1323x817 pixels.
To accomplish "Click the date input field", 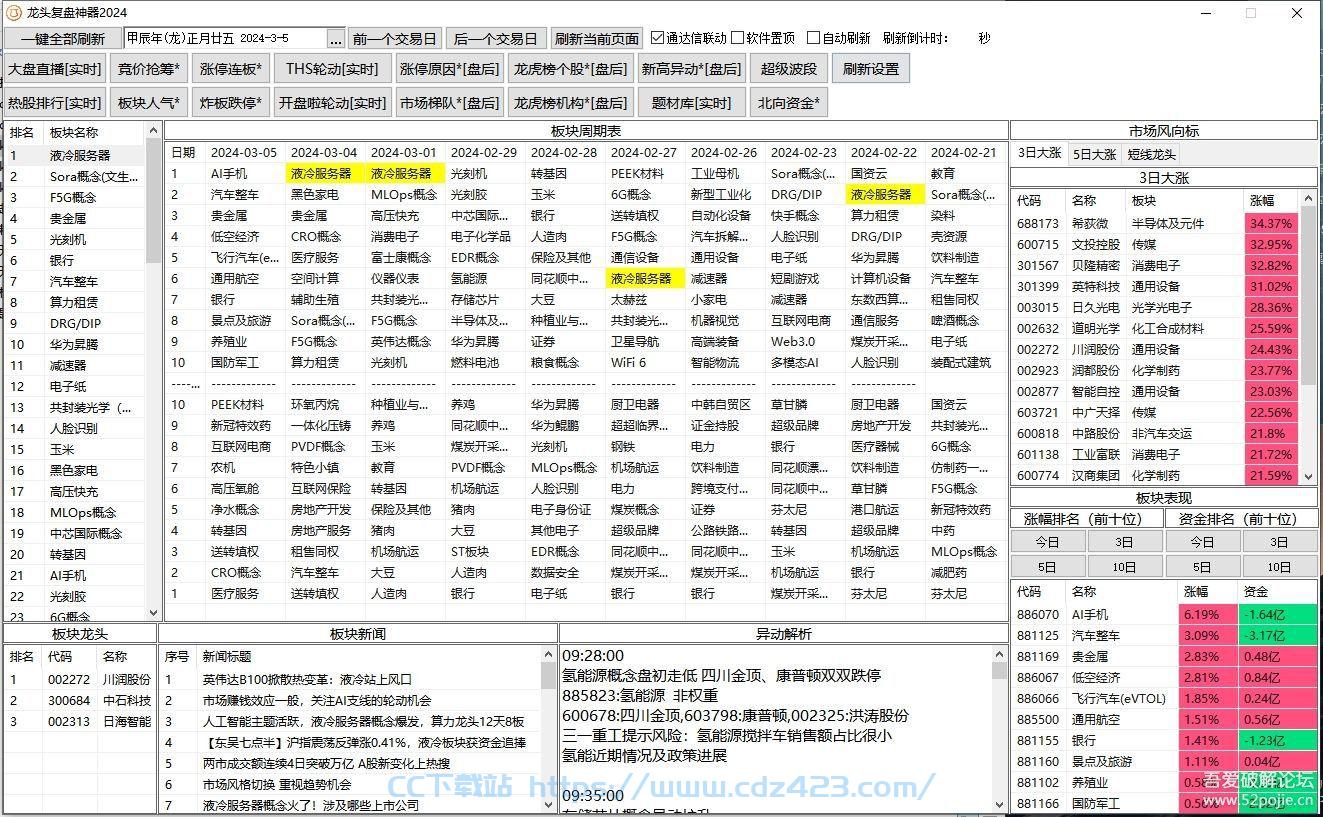I will click(226, 39).
